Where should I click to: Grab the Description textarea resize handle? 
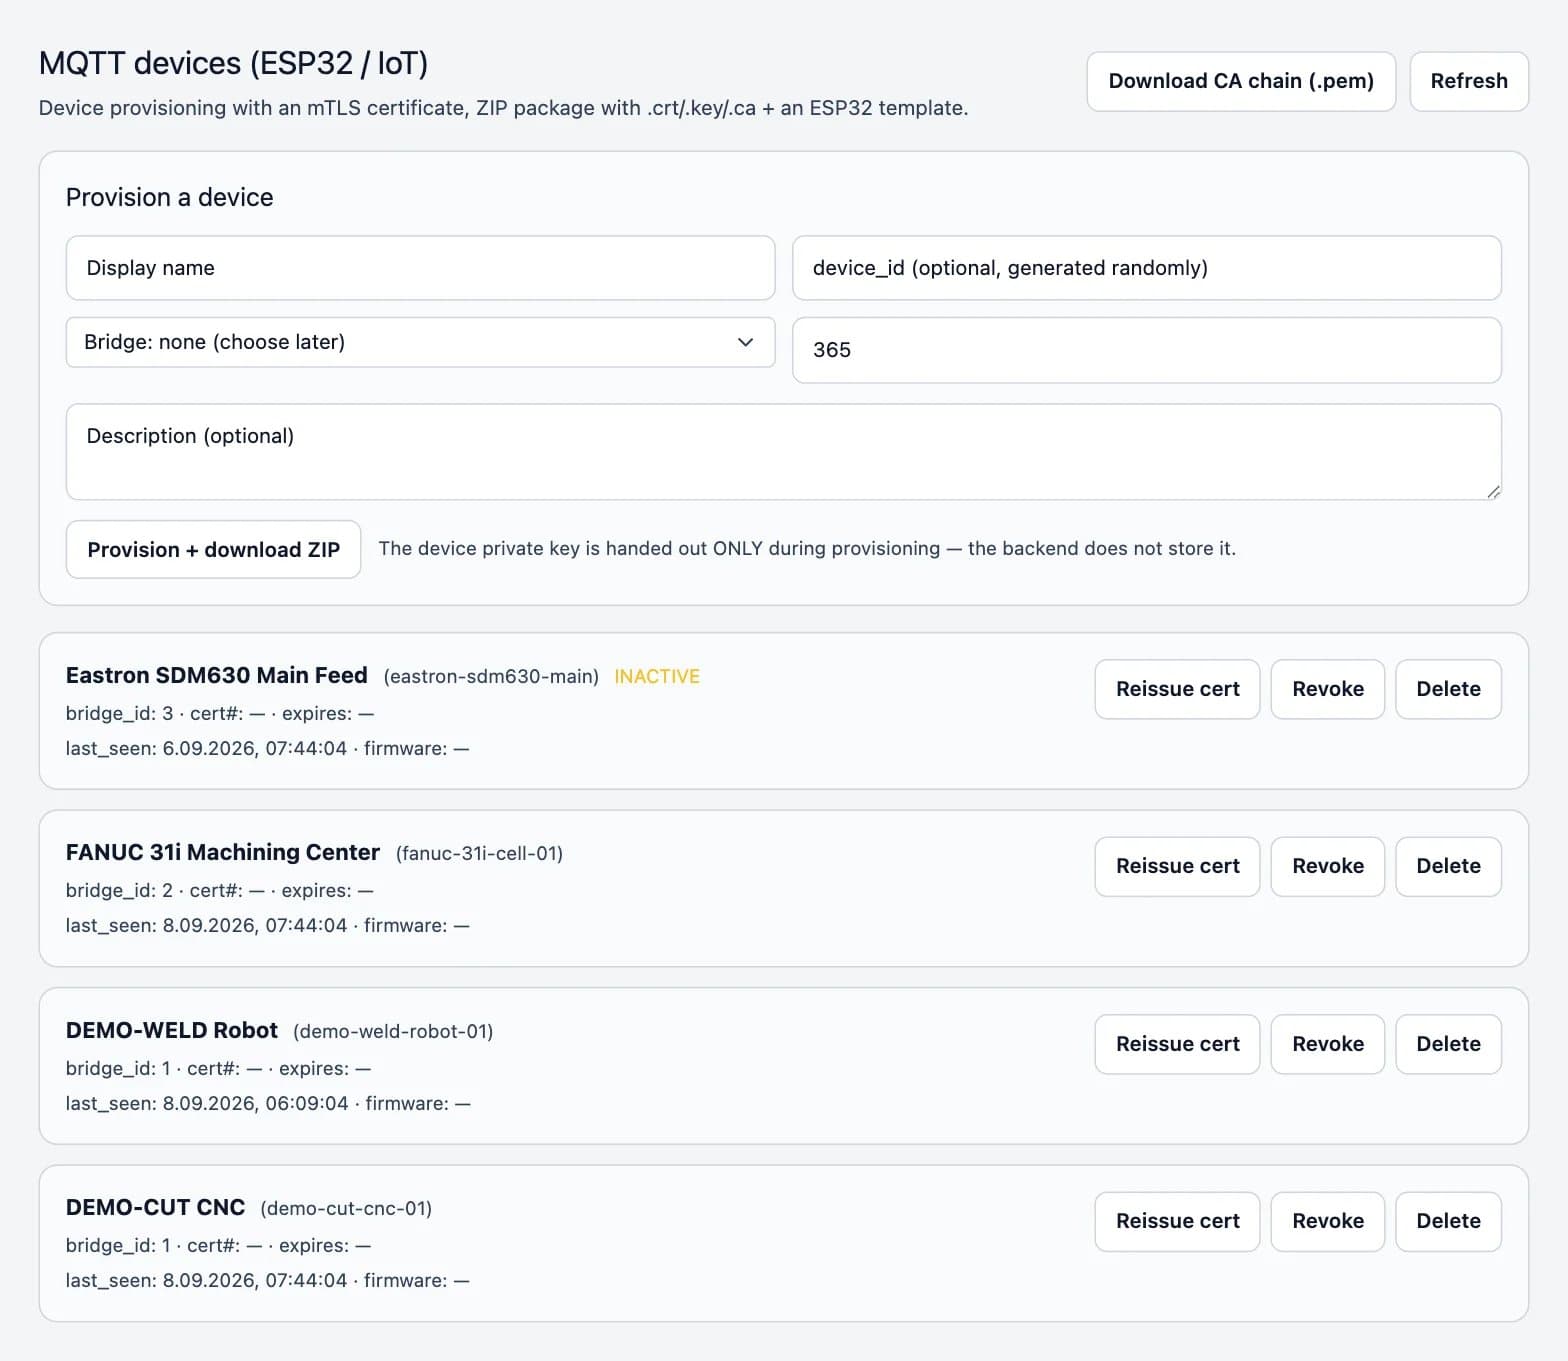tap(1492, 491)
